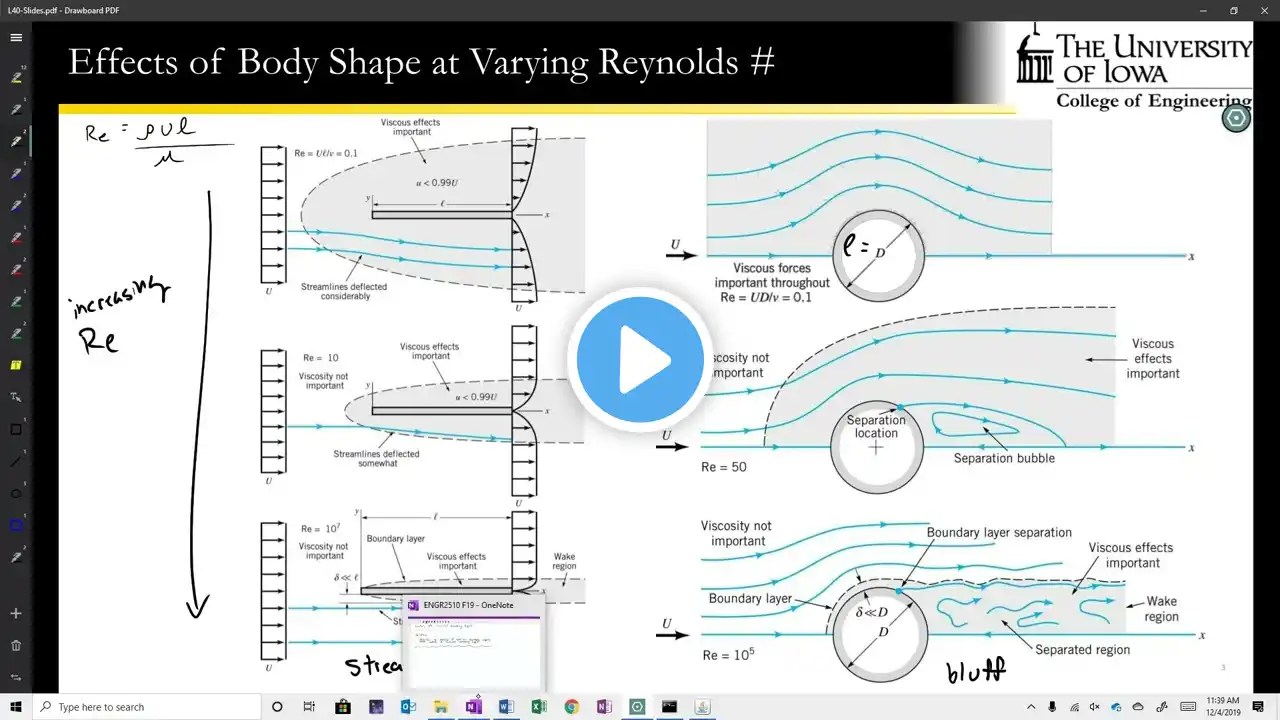Open the Windows Start menu

17,707
